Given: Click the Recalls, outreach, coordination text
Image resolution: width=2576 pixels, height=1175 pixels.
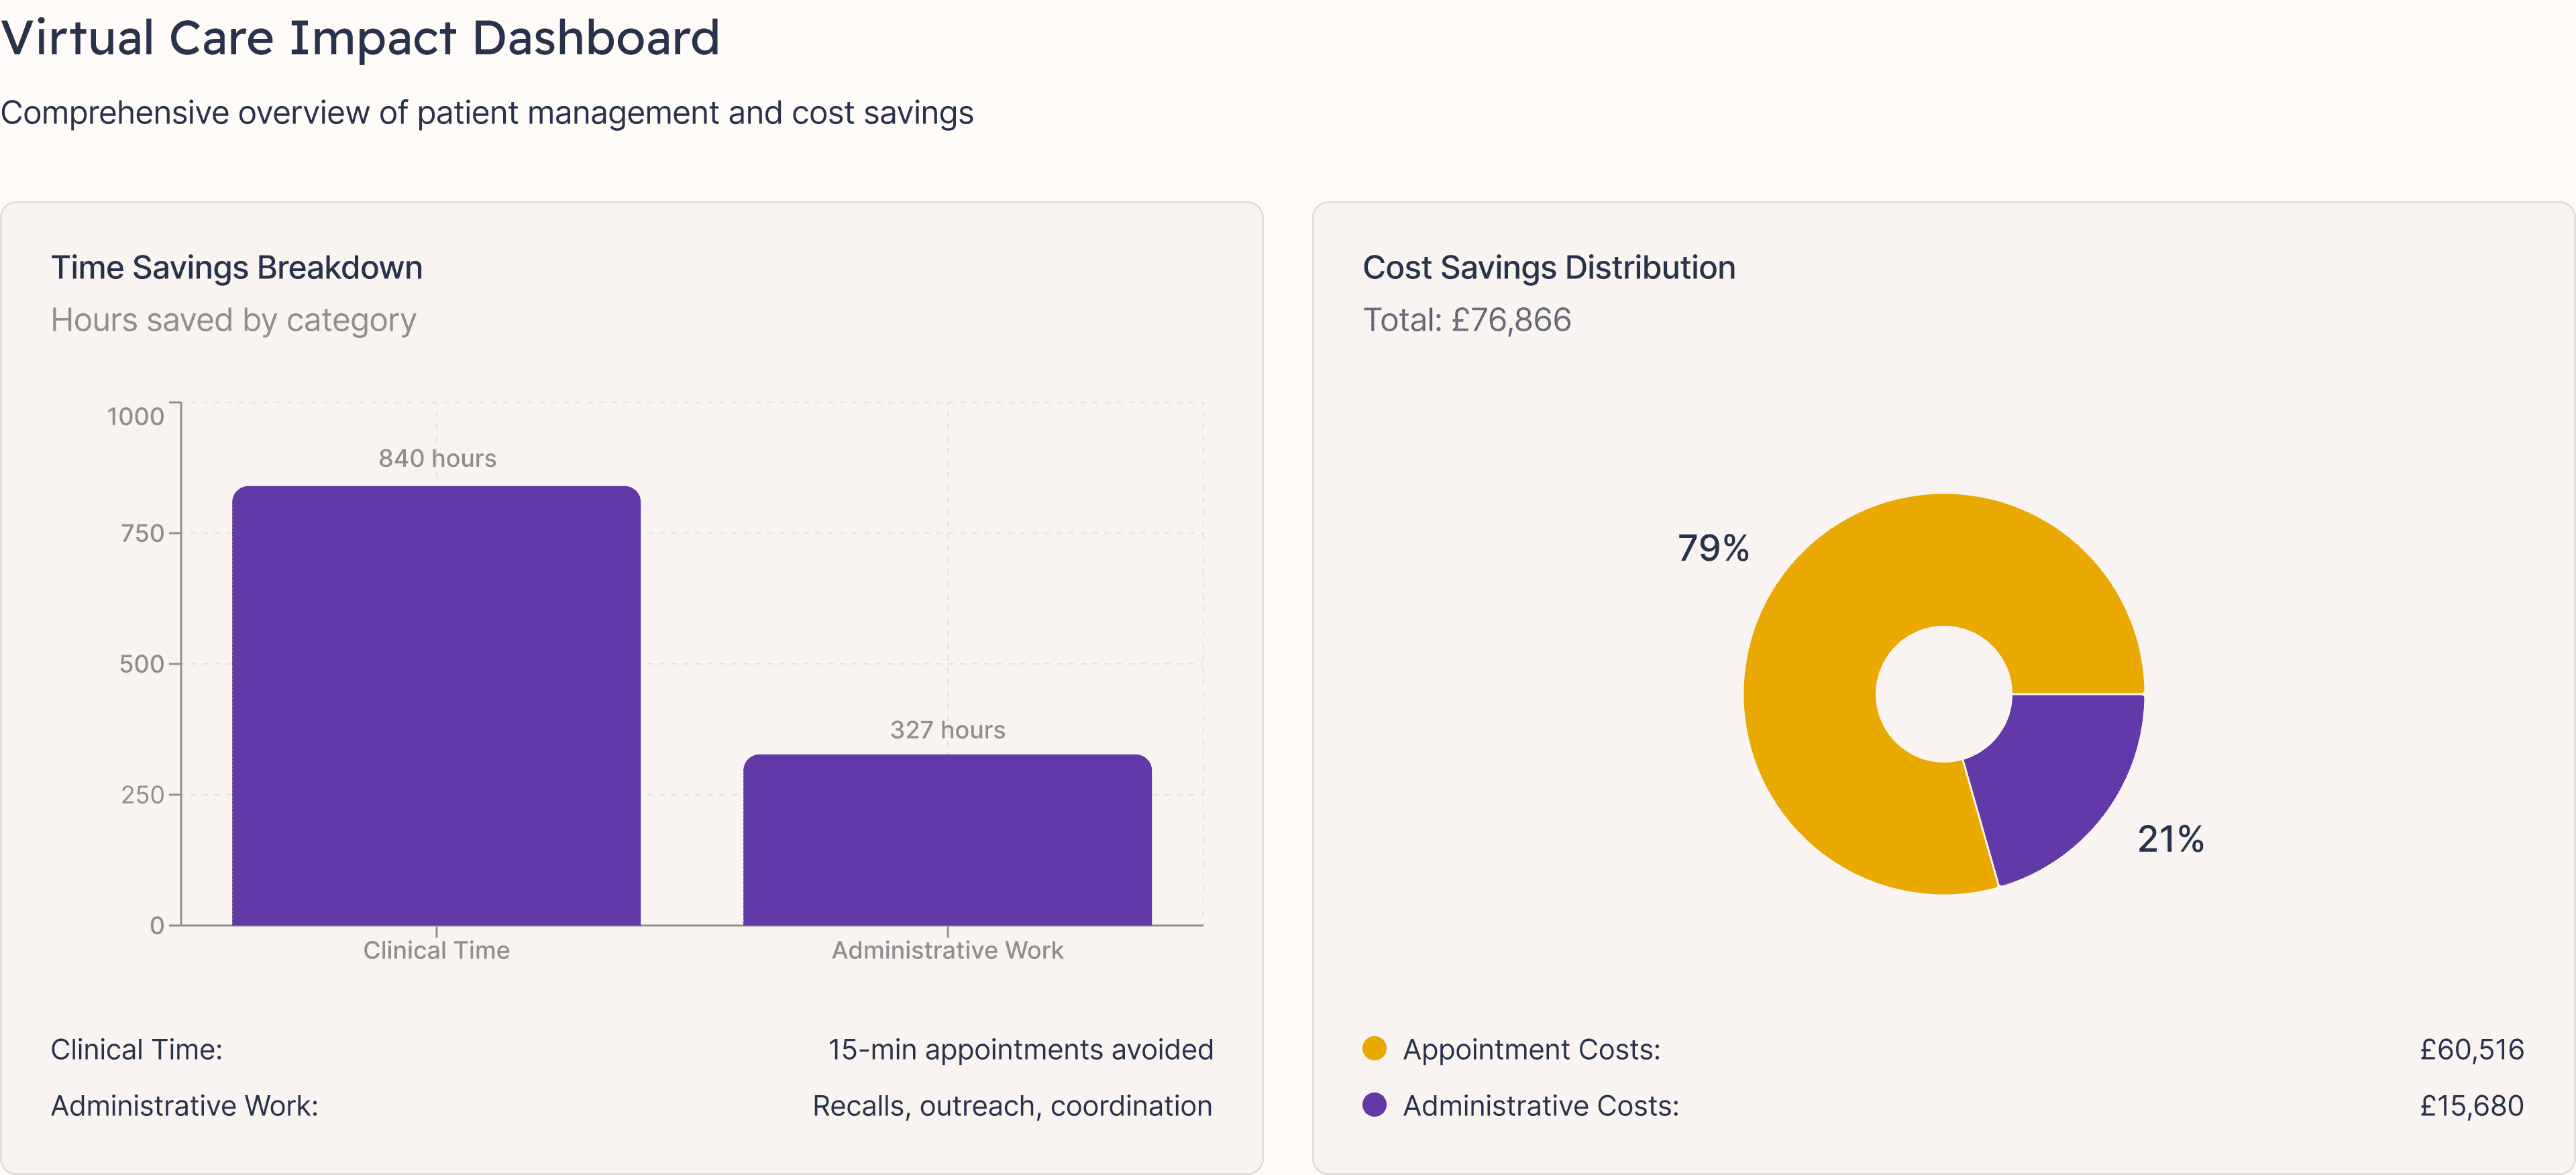Looking at the screenshot, I should [1012, 1105].
